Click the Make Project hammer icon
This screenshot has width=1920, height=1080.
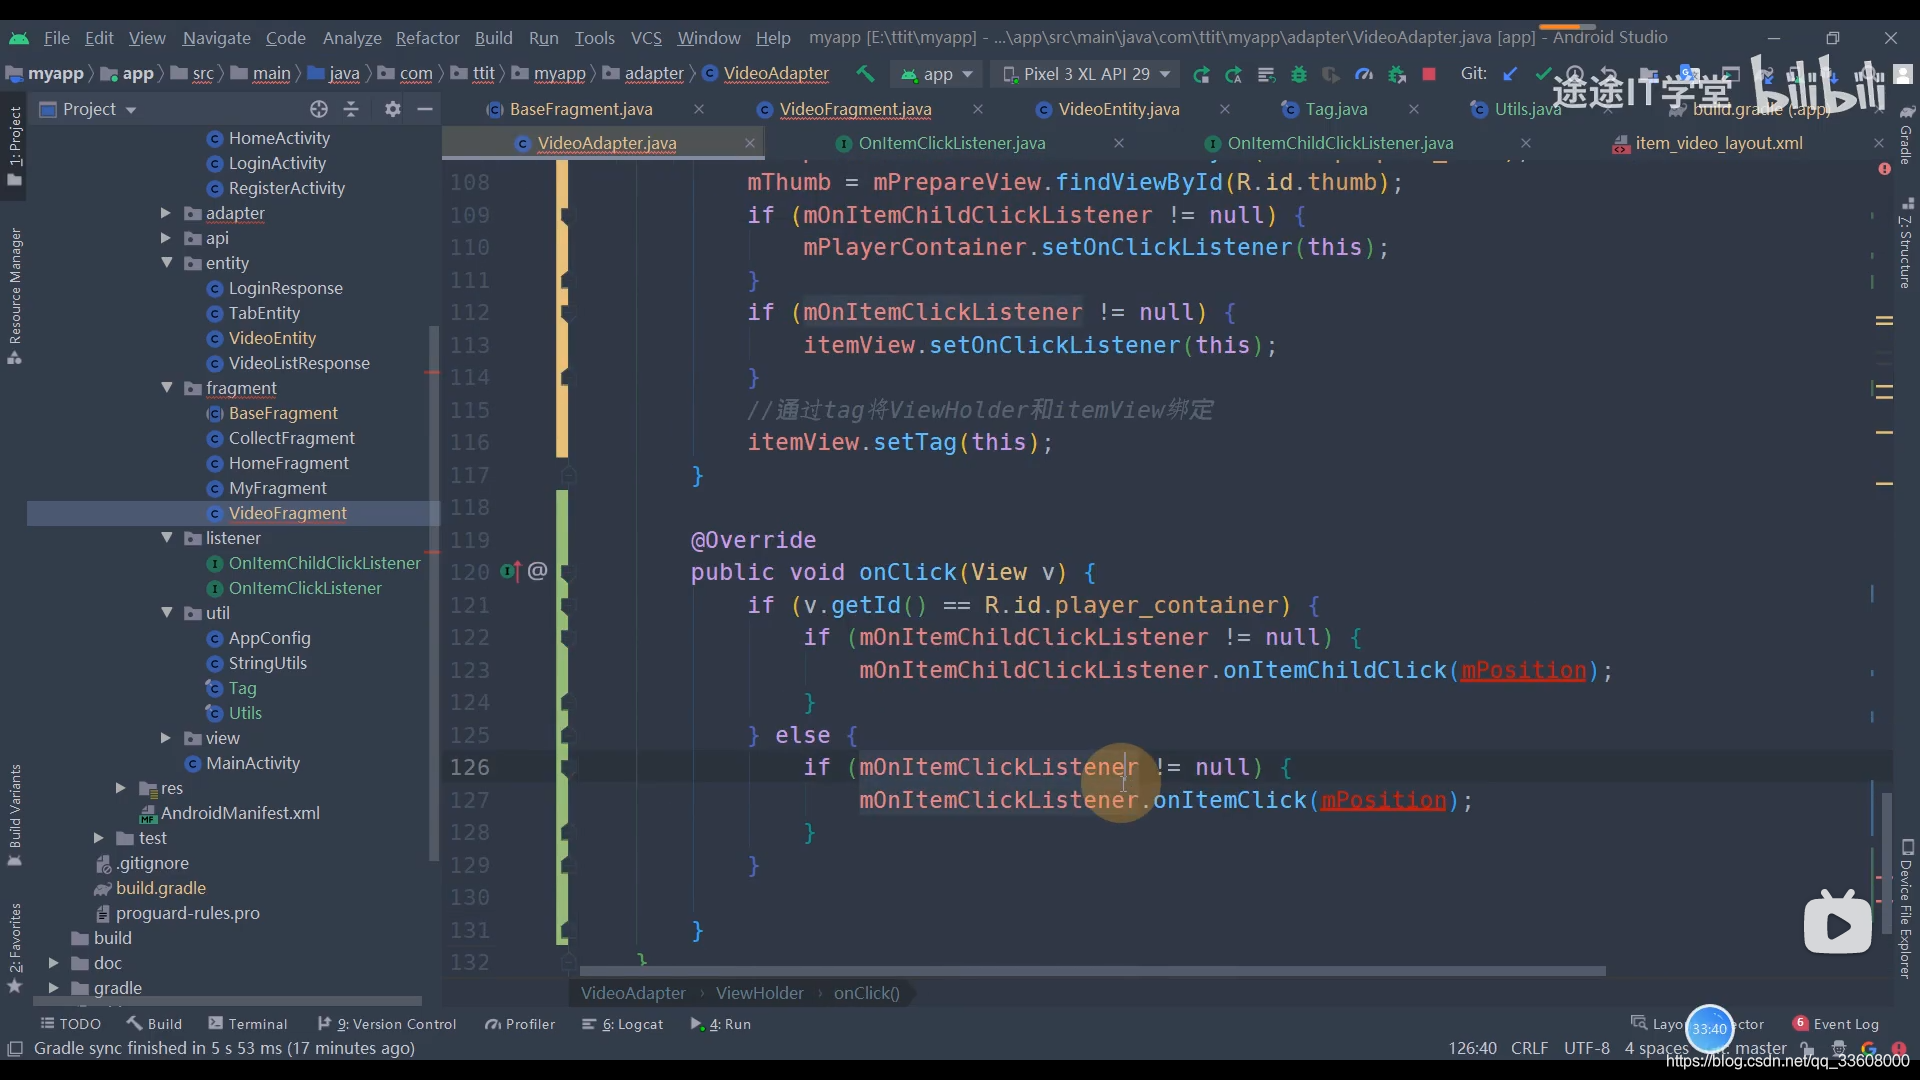865,74
